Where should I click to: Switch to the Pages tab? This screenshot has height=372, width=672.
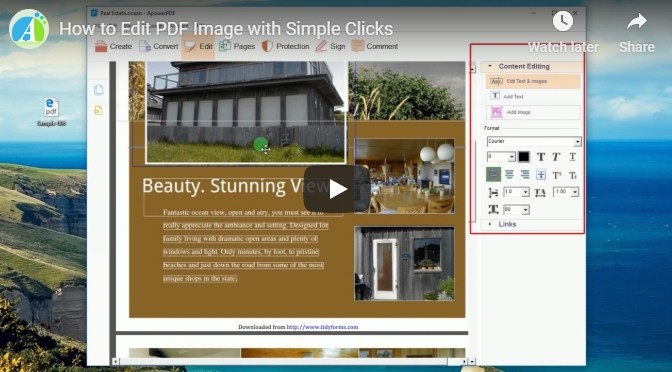click(237, 46)
